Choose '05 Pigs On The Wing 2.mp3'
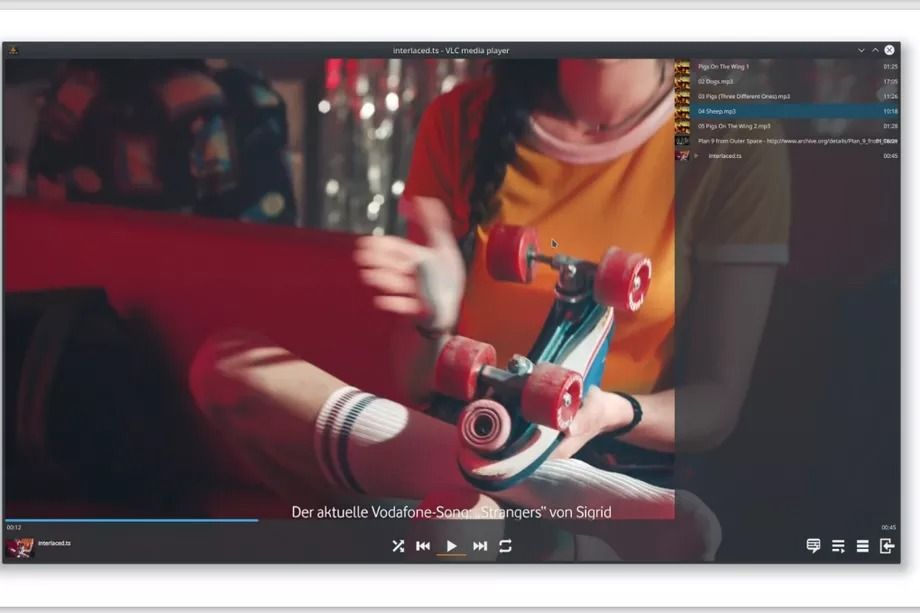 point(734,126)
